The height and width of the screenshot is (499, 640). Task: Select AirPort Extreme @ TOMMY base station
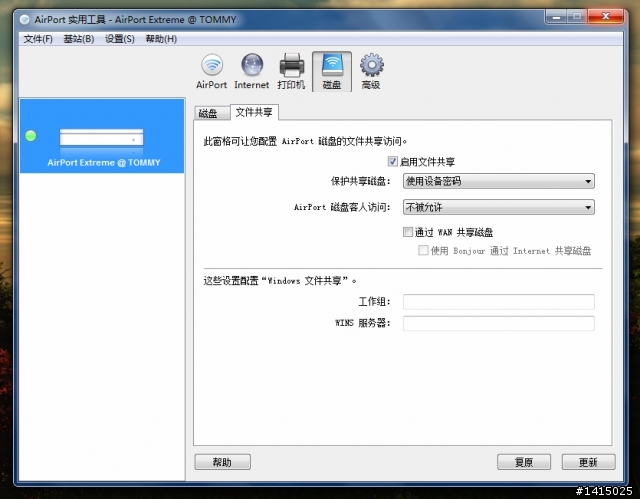point(102,136)
